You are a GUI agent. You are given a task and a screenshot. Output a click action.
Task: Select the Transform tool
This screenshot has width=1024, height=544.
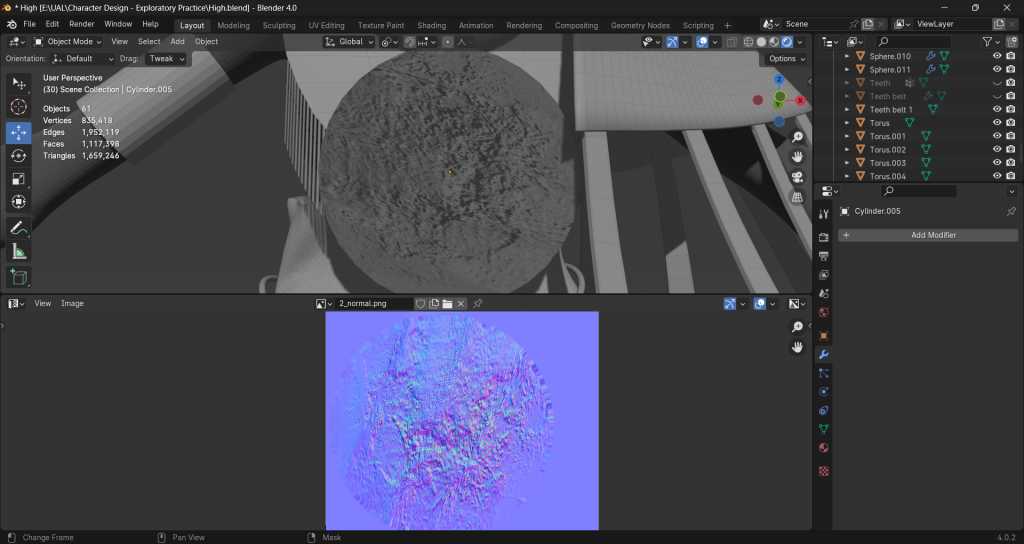[18, 202]
